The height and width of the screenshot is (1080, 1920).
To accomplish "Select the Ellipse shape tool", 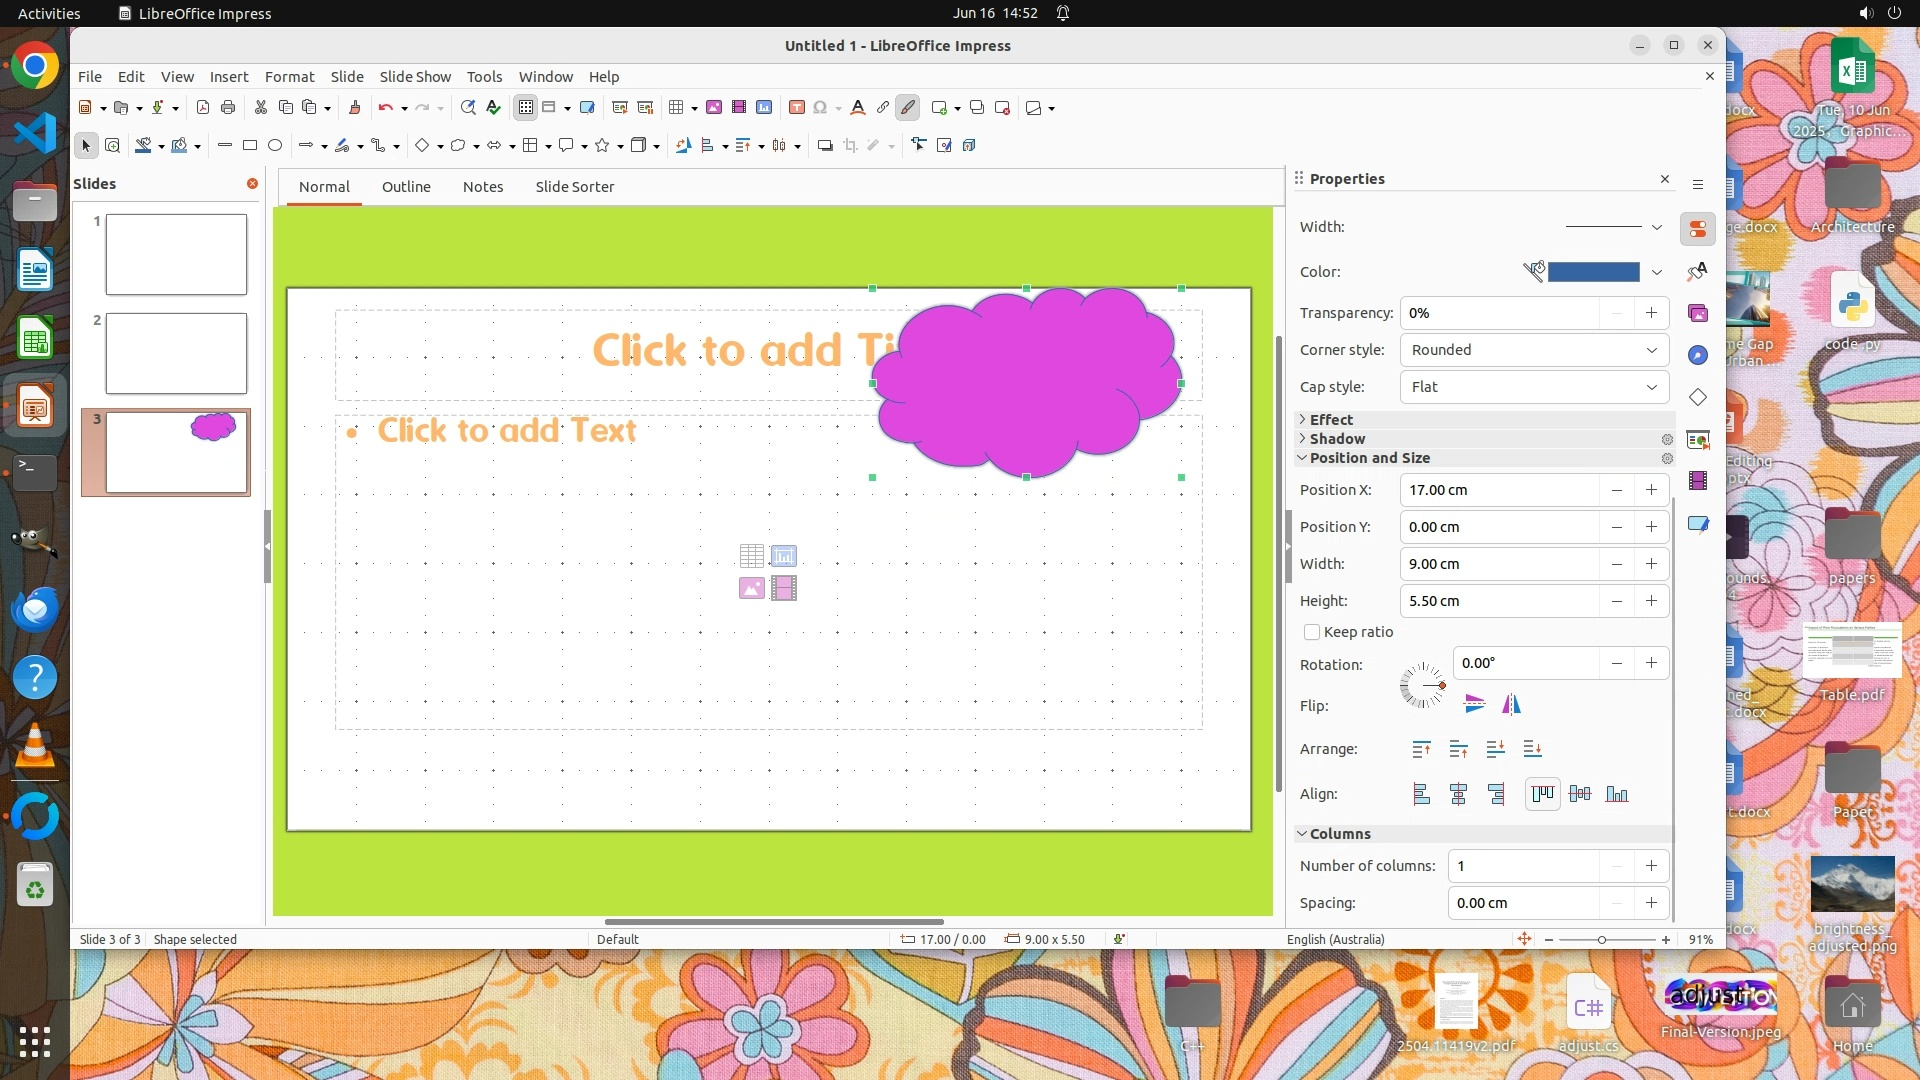I will (x=275, y=146).
